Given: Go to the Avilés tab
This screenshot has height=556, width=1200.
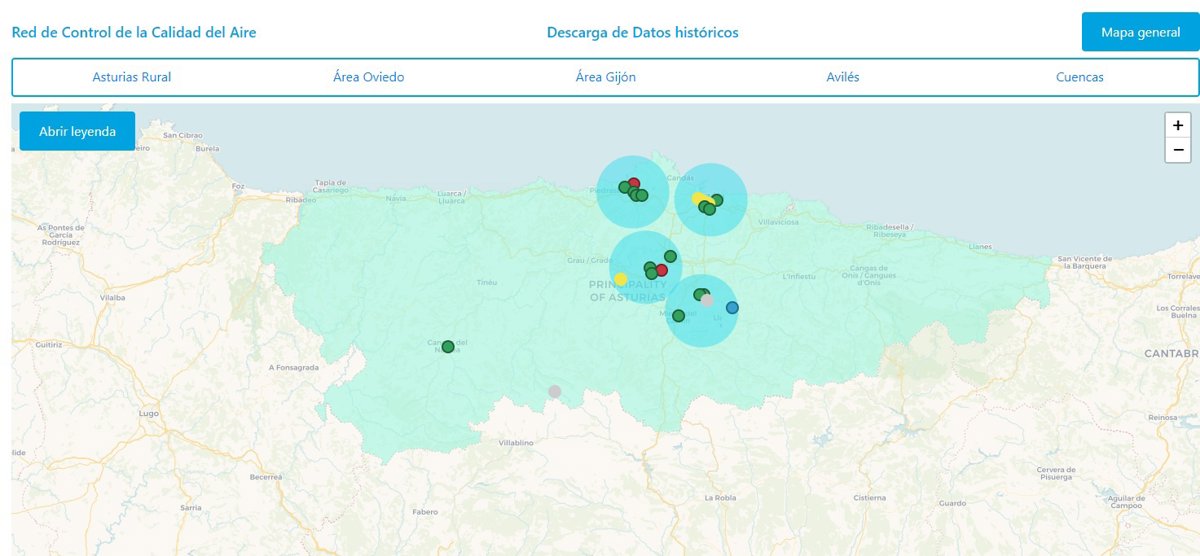Looking at the screenshot, I should [842, 77].
